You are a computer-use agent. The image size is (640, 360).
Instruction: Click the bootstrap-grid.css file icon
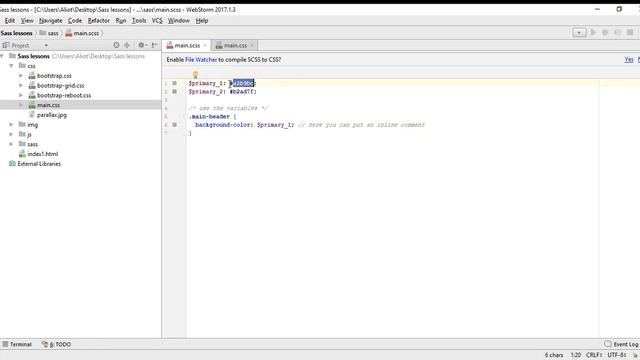(x=32, y=85)
